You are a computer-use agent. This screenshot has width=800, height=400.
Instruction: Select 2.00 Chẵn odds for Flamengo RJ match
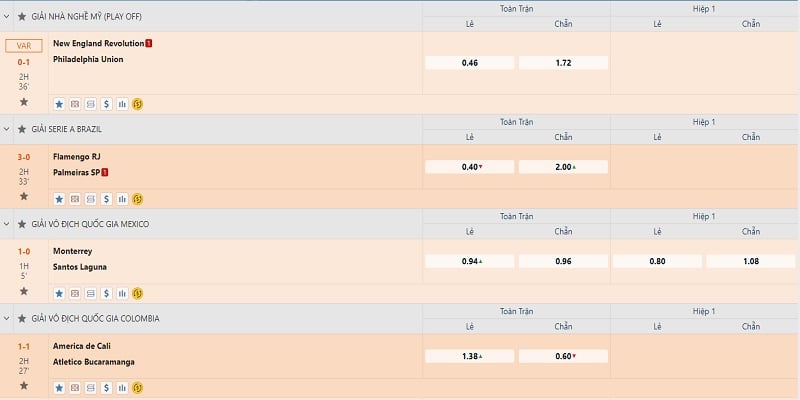[564, 167]
